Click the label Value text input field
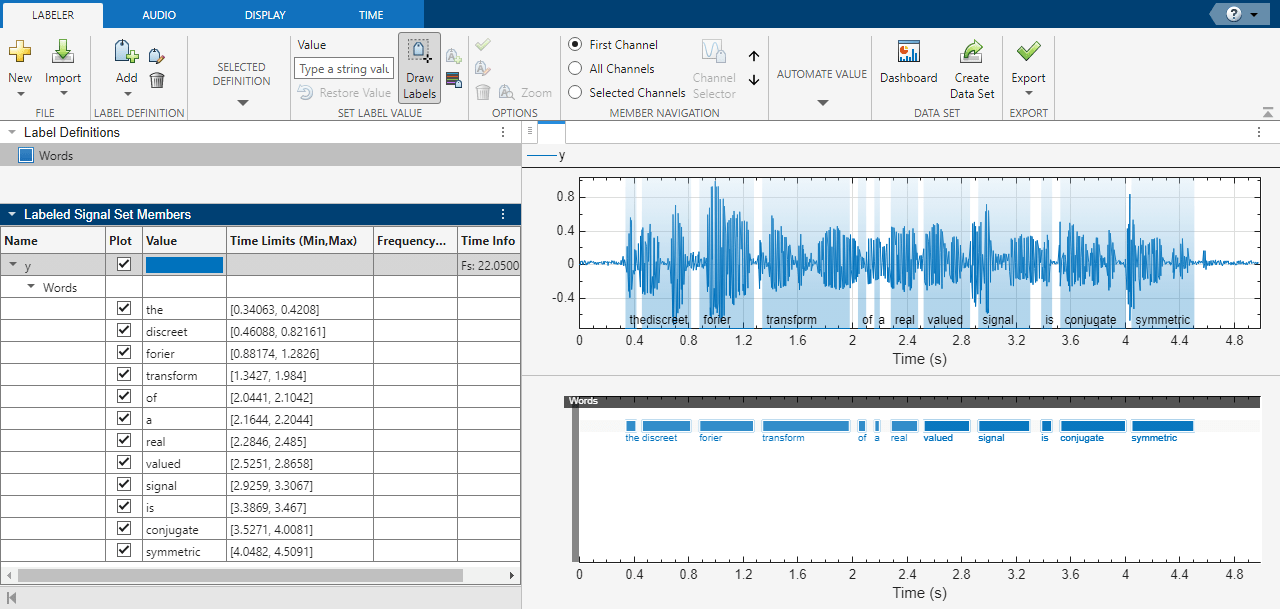 [x=344, y=69]
